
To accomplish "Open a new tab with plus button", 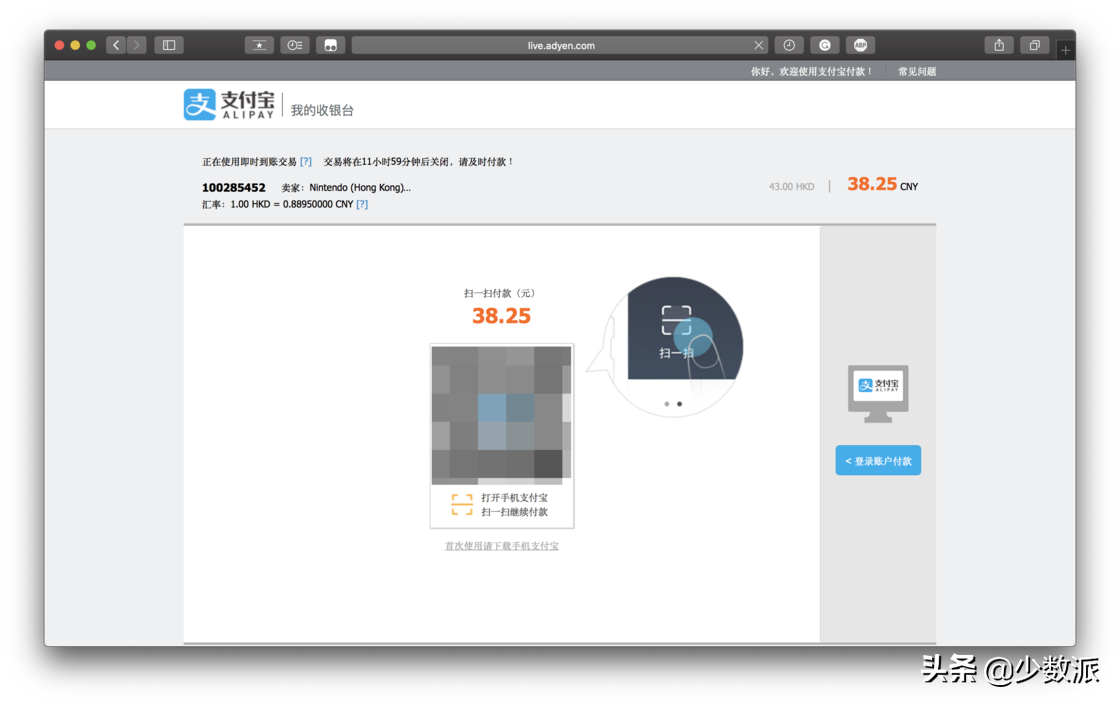I will pyautogui.click(x=1065, y=50).
